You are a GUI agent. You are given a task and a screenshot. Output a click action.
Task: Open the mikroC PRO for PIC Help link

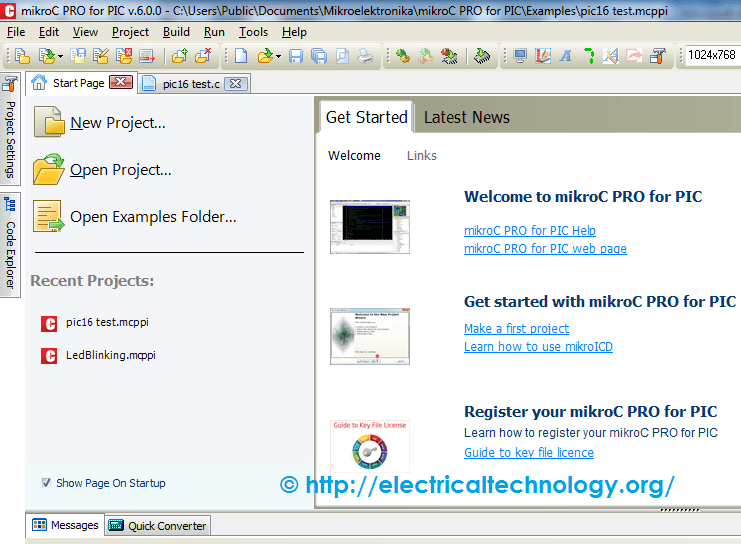pos(530,231)
